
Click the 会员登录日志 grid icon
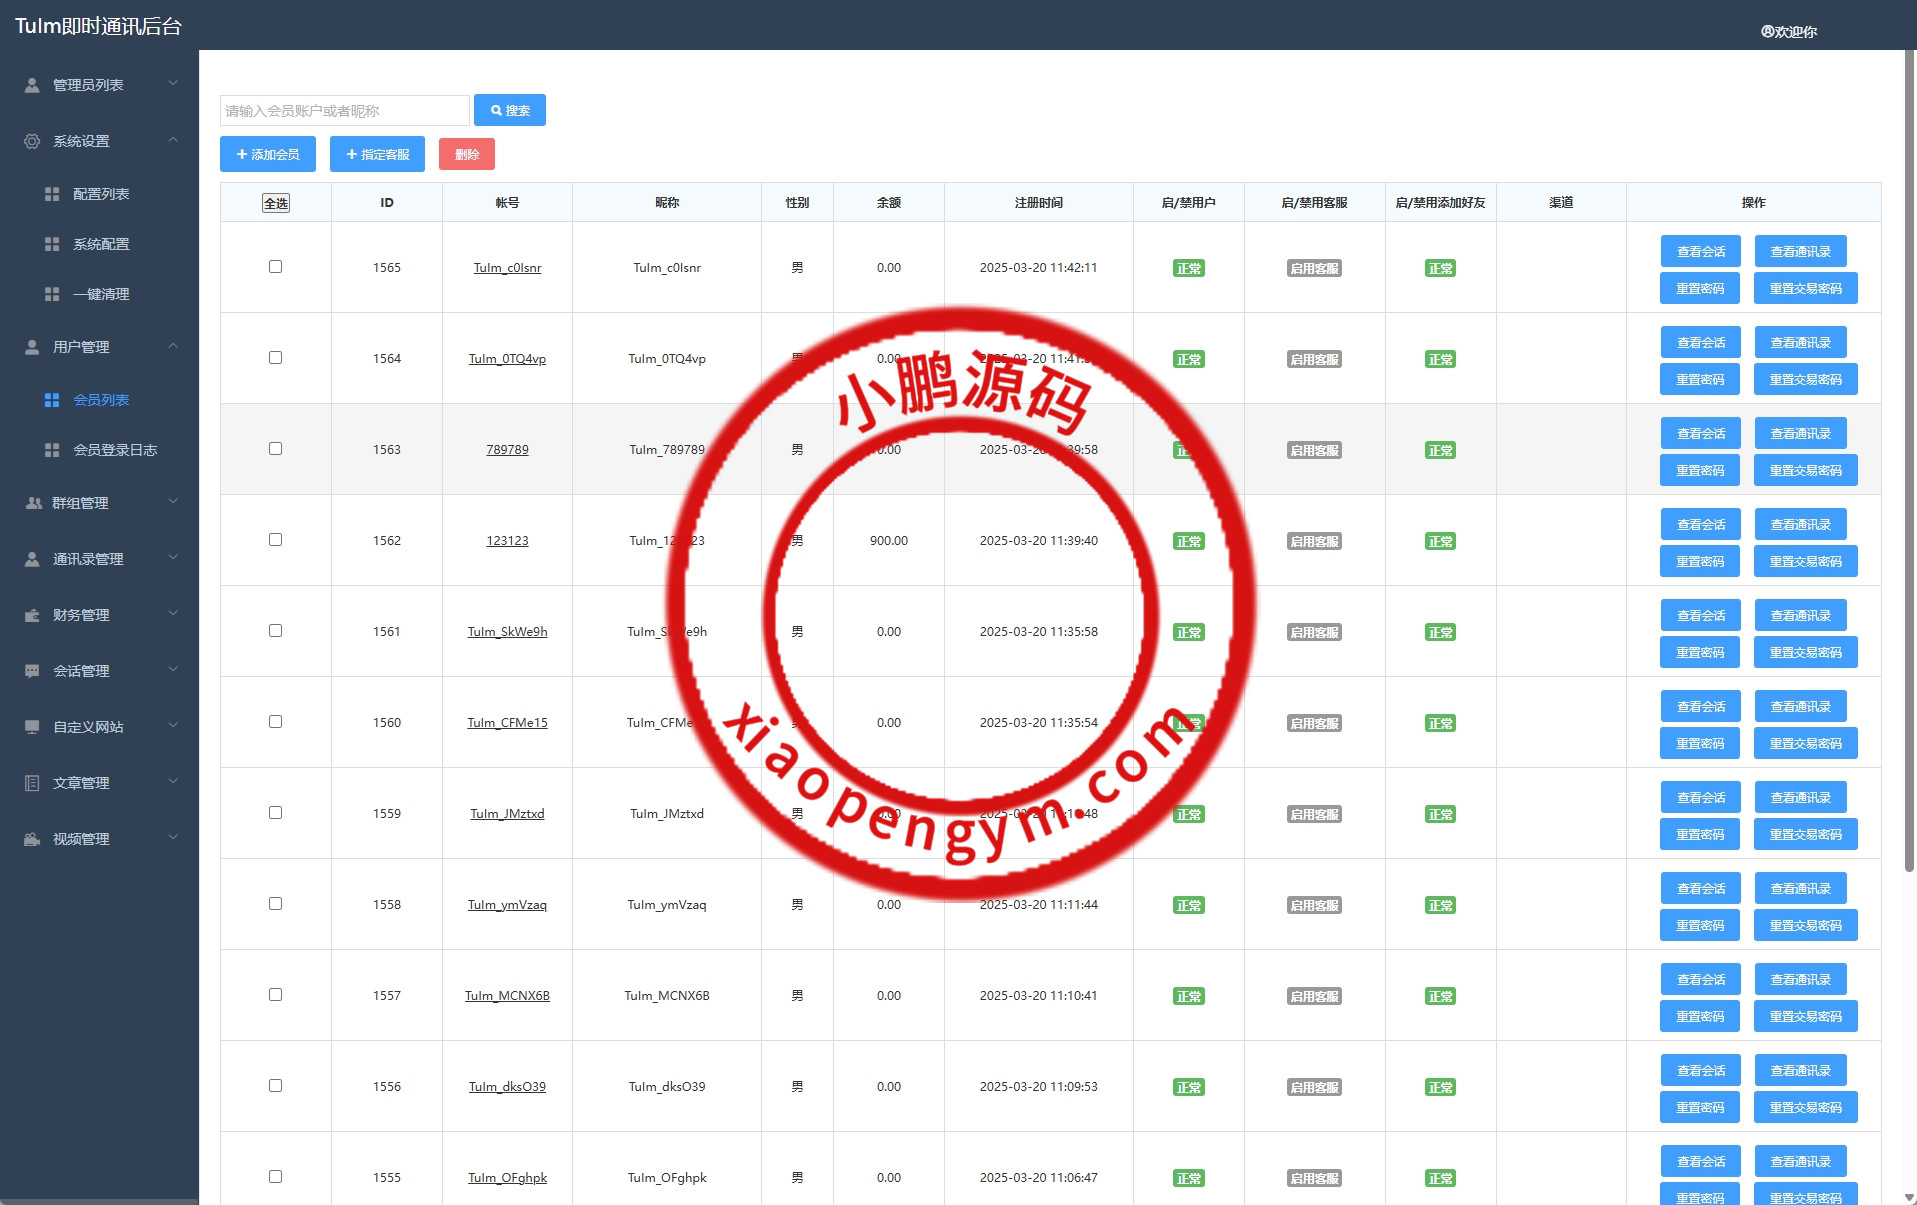tap(52, 450)
